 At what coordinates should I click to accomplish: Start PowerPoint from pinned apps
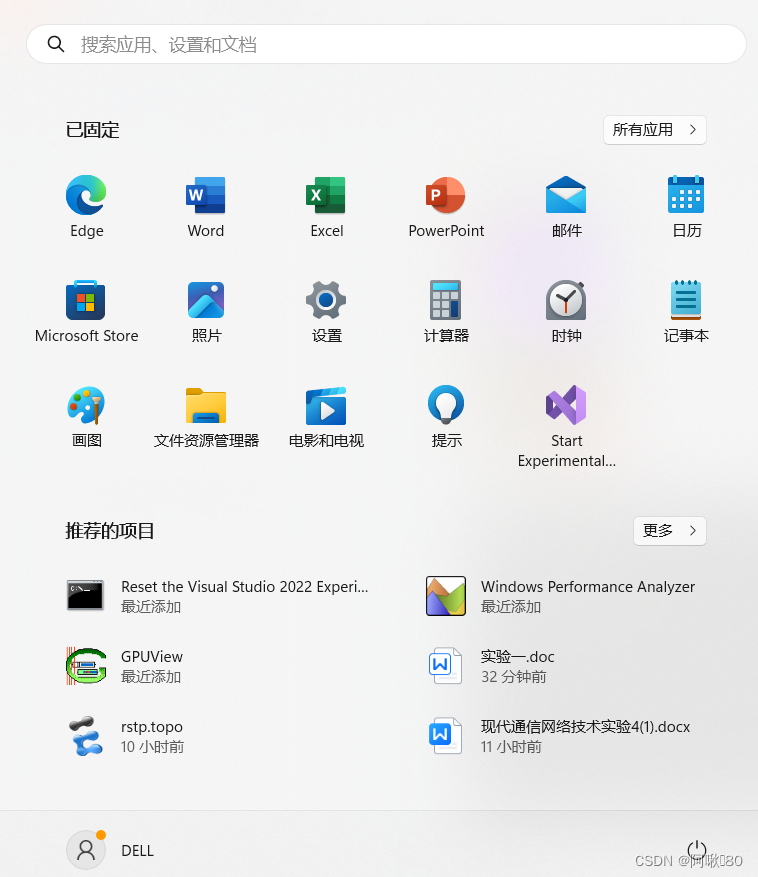point(446,195)
